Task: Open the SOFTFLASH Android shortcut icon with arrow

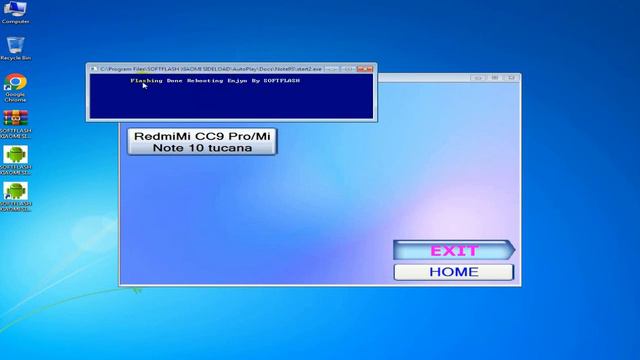Action: point(16,197)
